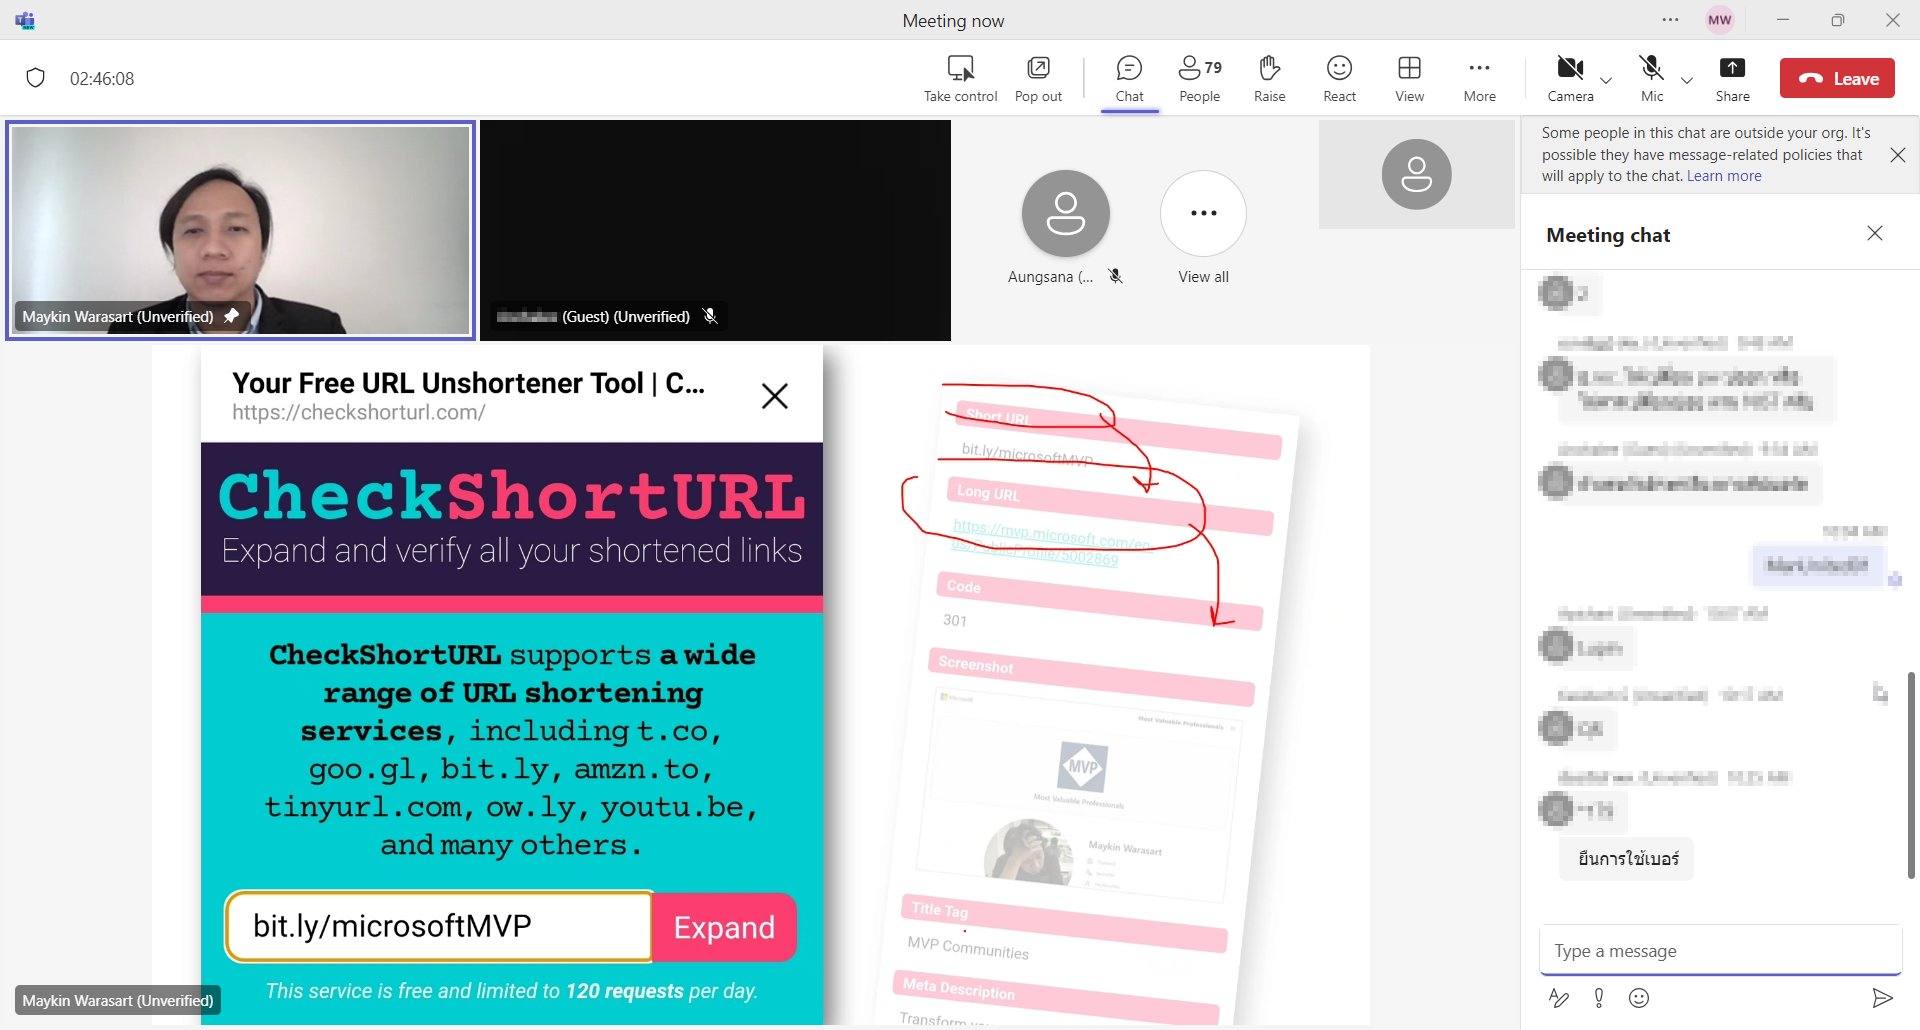Click the 02:46:08 meeting timer
Image resolution: width=1920 pixels, height=1030 pixels.
pyautogui.click(x=102, y=79)
